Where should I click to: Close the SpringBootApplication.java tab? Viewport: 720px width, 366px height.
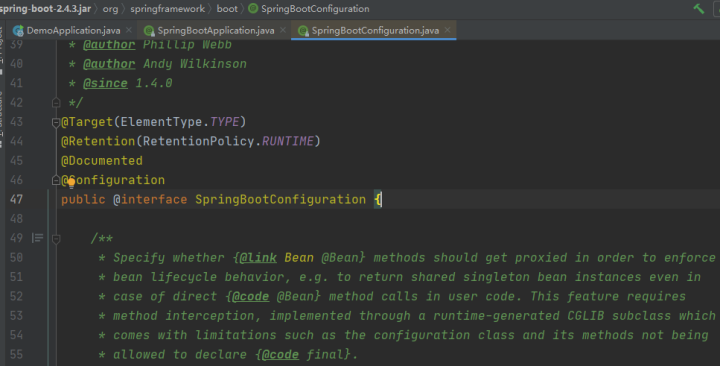coord(283,30)
